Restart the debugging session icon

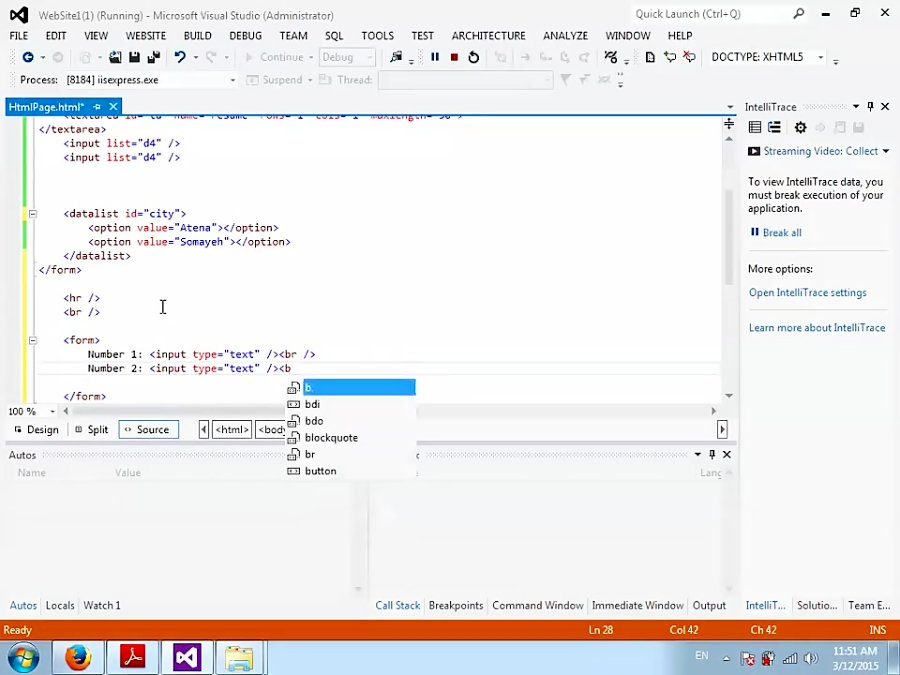pyautogui.click(x=474, y=57)
